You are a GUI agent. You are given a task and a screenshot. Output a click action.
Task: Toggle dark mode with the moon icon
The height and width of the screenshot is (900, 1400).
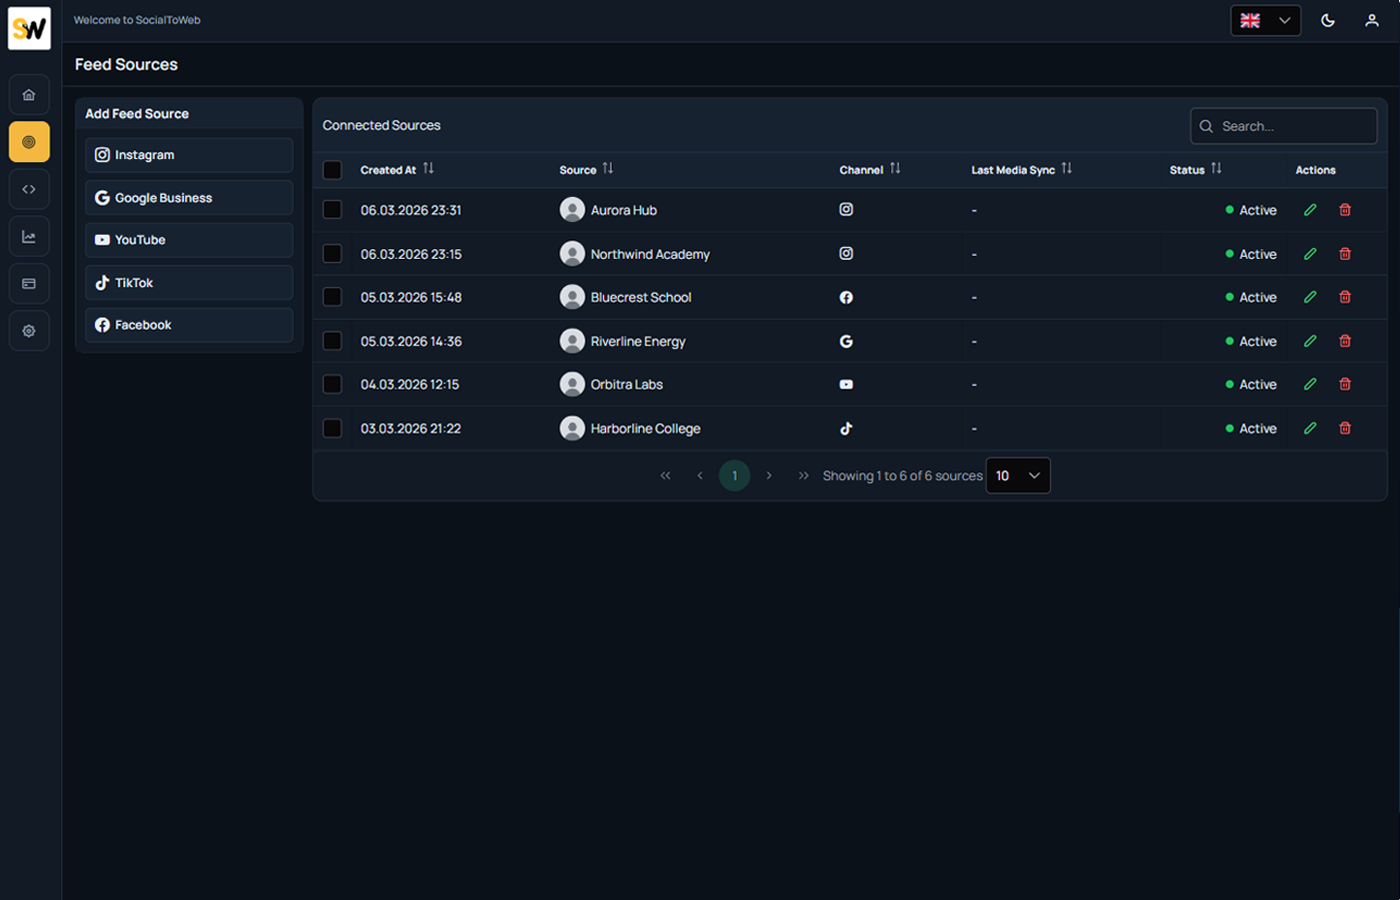pos(1328,20)
